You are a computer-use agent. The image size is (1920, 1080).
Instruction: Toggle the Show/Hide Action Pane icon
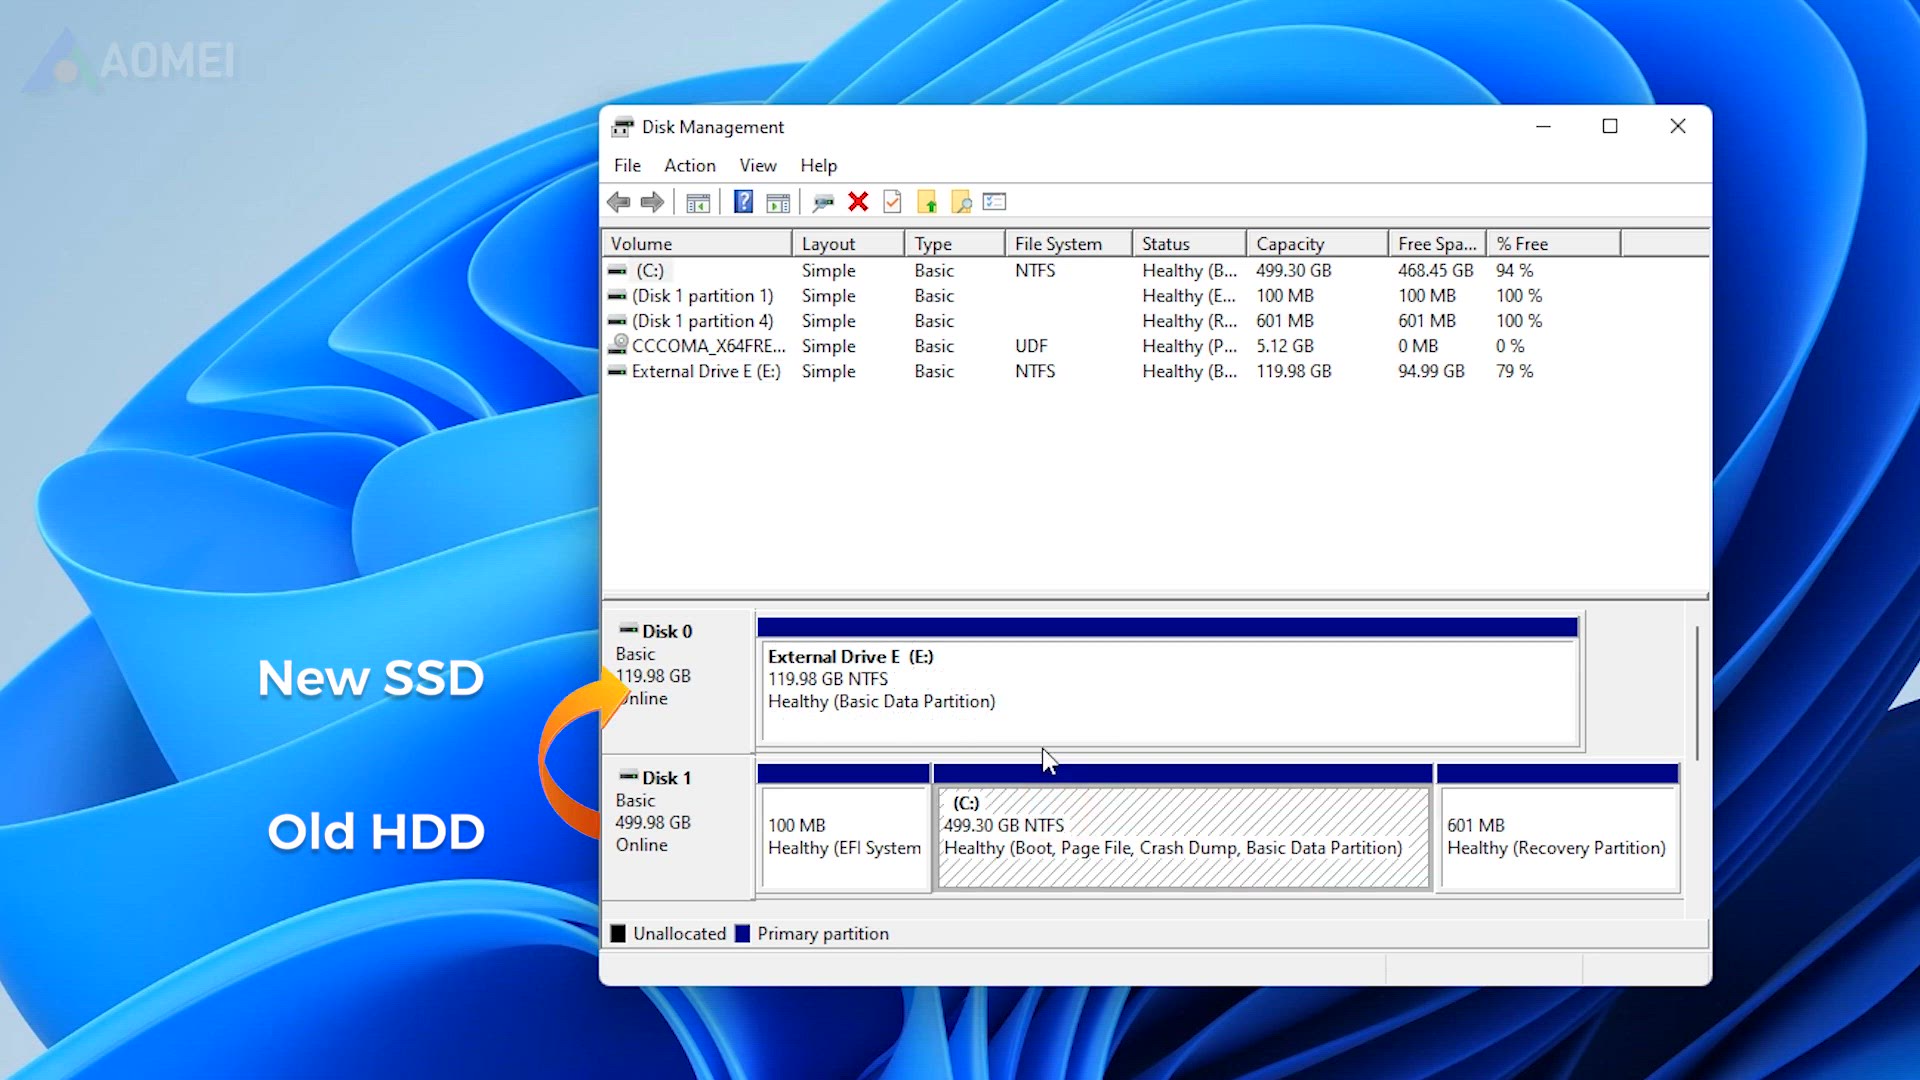click(778, 202)
